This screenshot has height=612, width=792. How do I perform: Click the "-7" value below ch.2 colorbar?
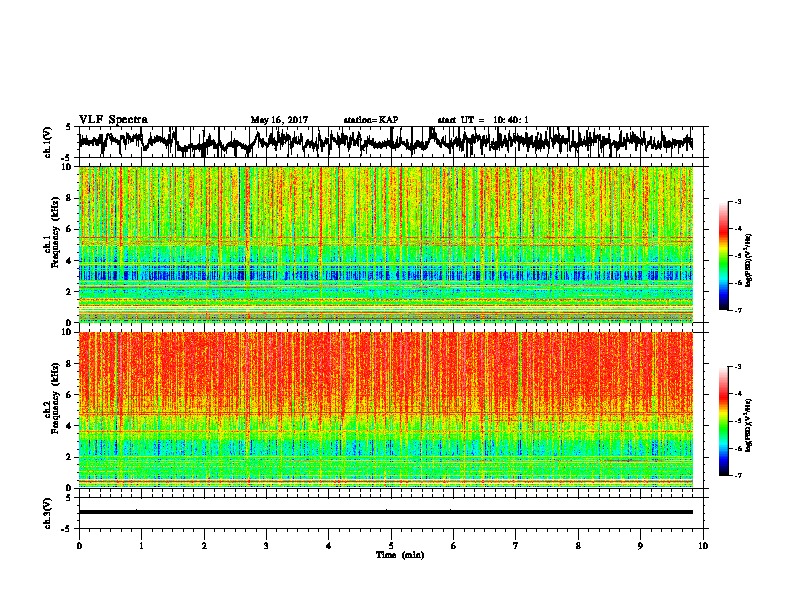738,476
